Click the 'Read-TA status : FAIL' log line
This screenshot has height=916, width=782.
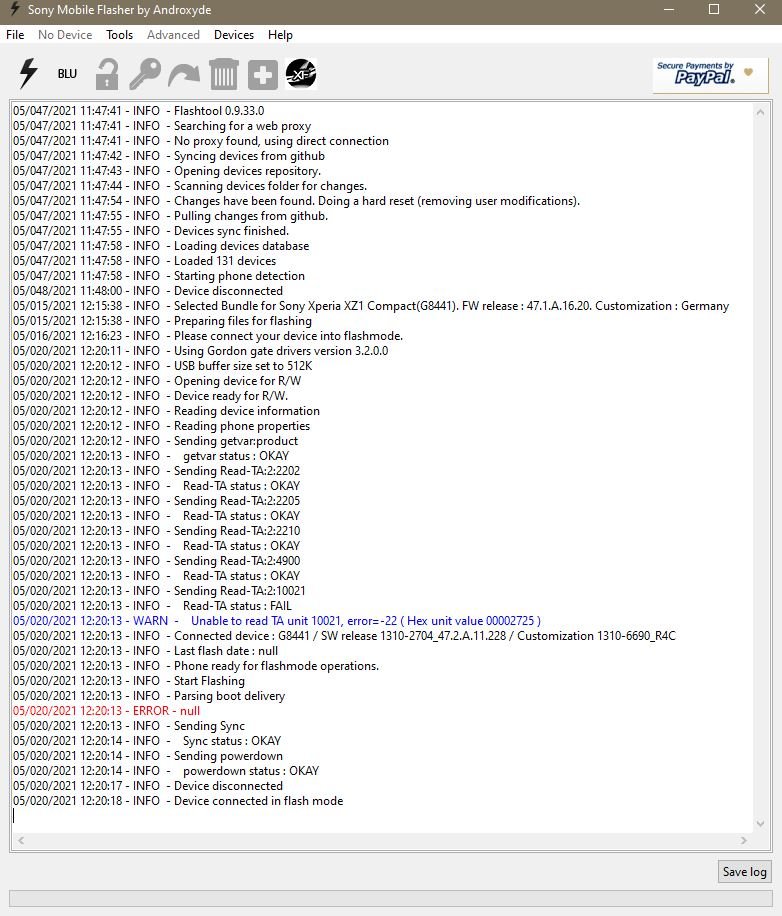(x=152, y=606)
